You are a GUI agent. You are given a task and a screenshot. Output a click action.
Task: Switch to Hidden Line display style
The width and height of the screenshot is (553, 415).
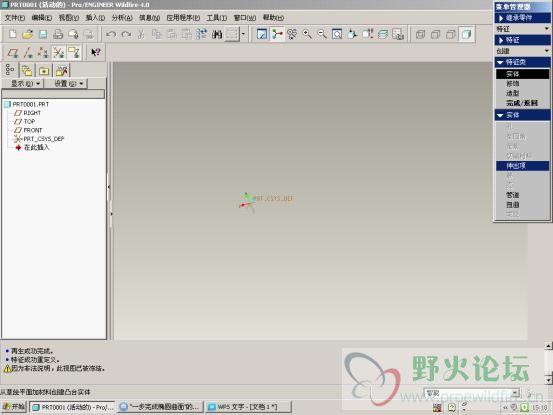(436, 34)
